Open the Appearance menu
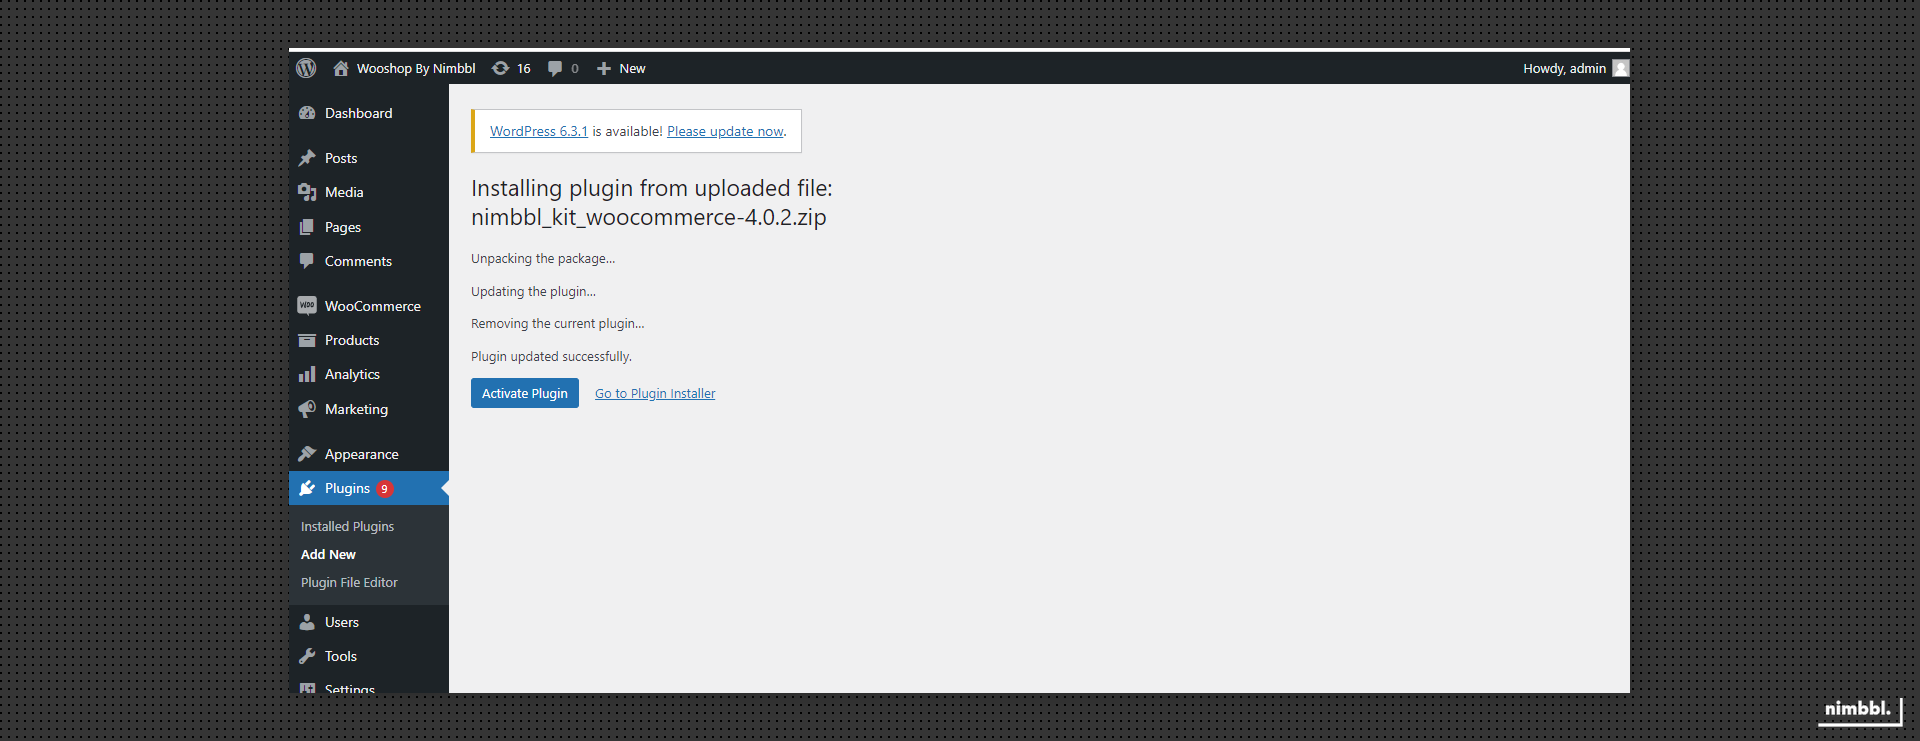This screenshot has width=1920, height=741. [369, 454]
